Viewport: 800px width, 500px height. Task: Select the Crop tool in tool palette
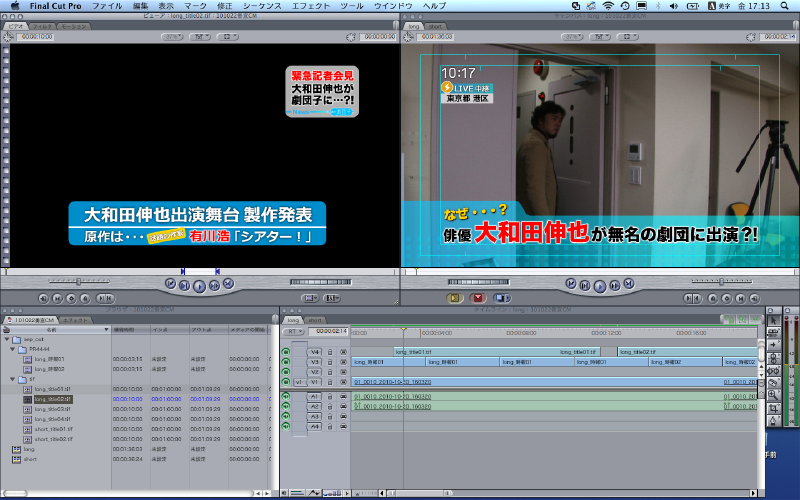point(773,410)
